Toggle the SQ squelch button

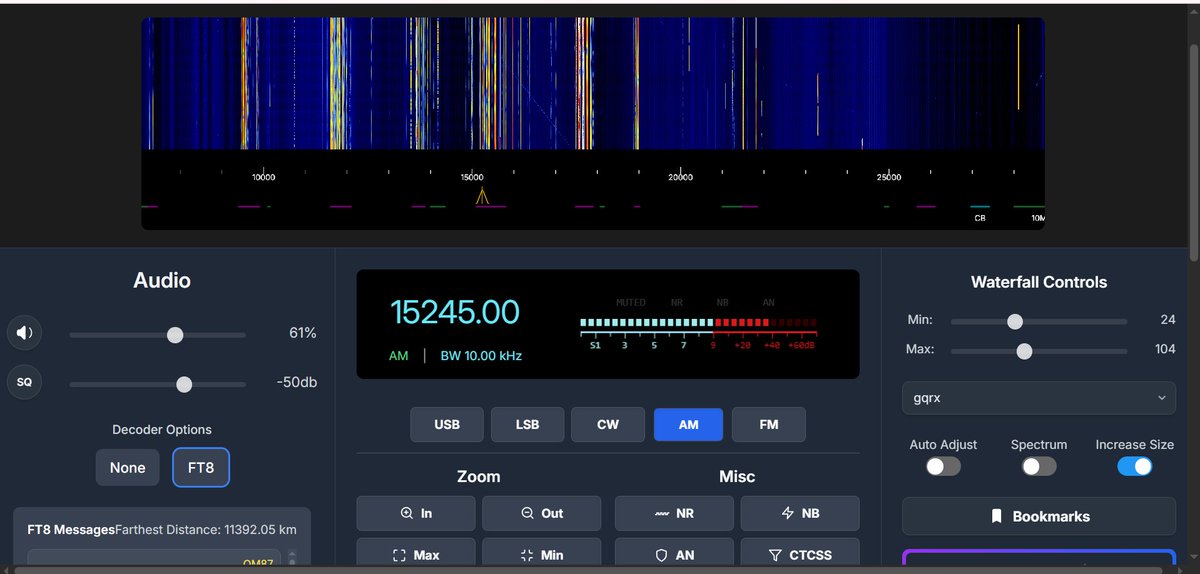click(24, 382)
